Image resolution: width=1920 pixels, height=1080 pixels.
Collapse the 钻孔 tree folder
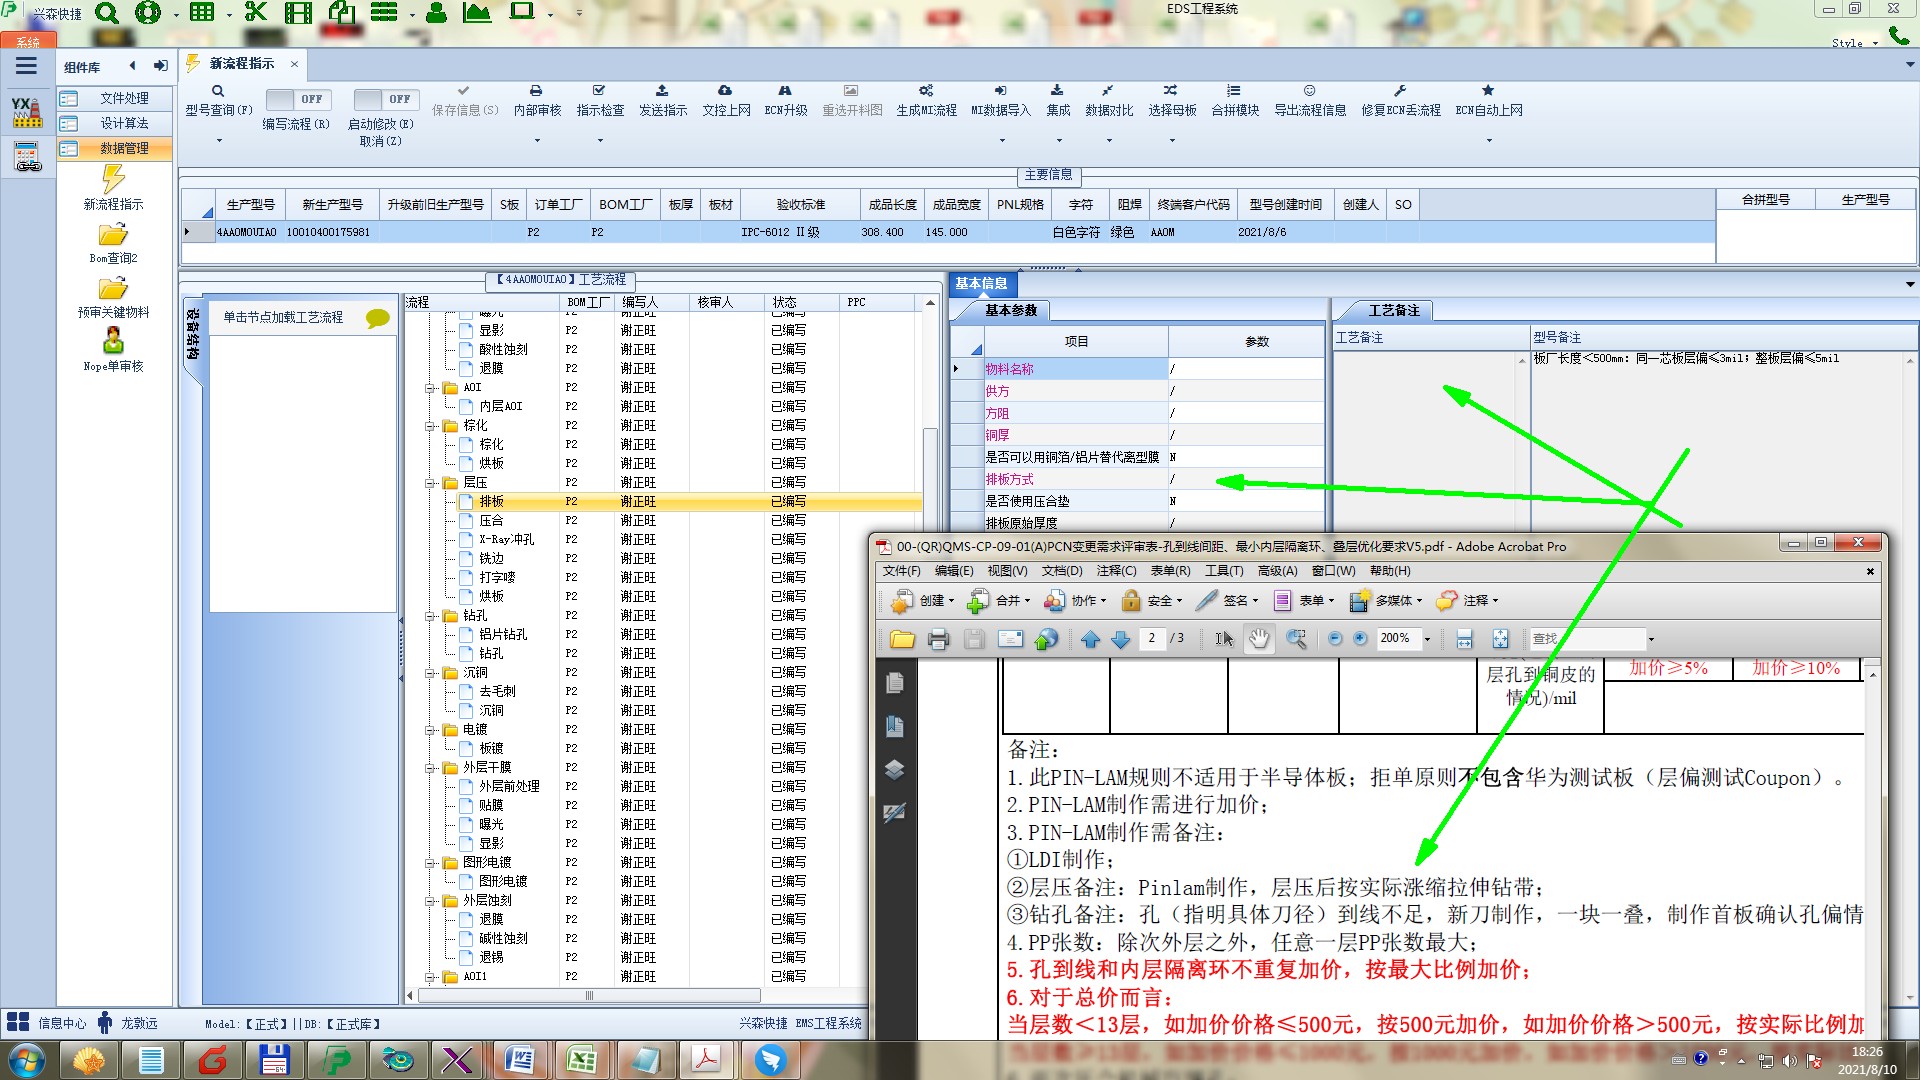point(430,616)
